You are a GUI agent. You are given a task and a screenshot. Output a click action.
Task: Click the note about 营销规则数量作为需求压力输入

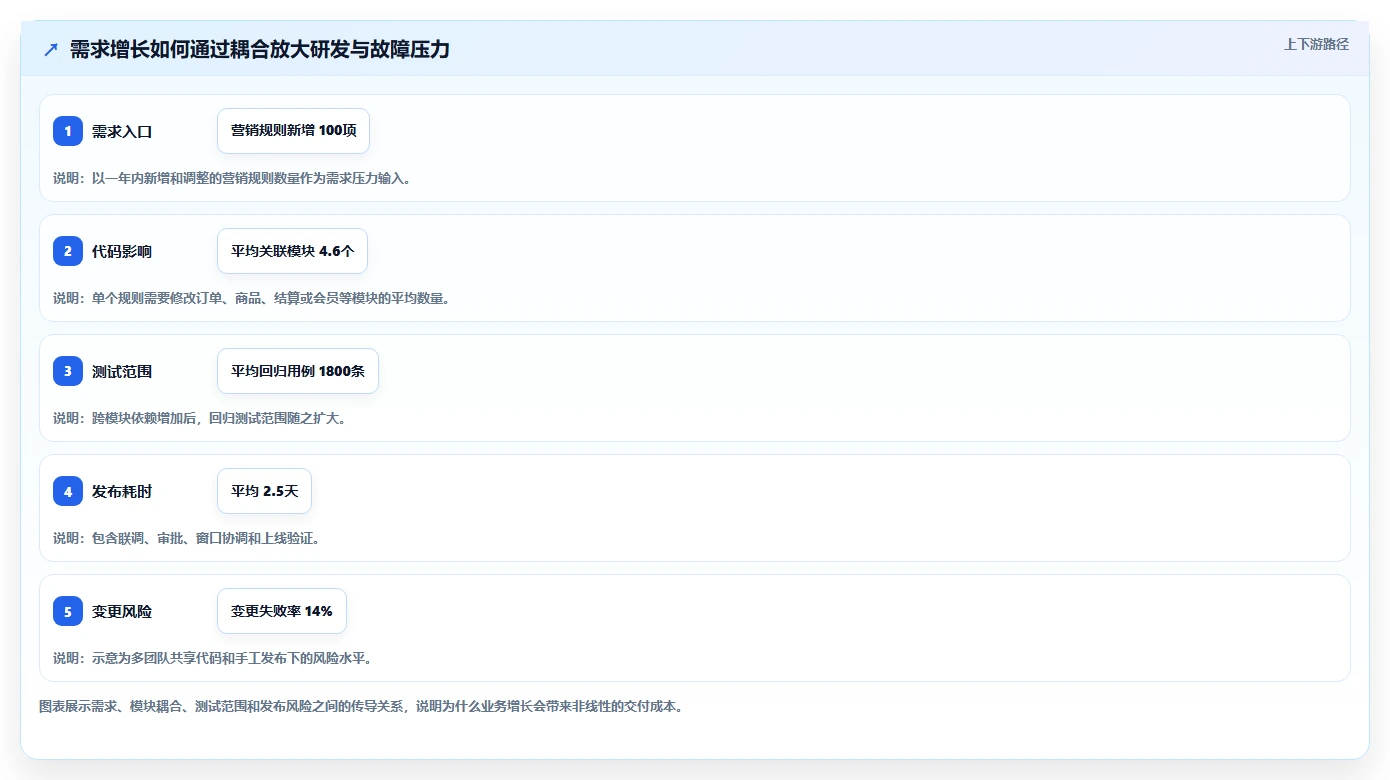[232, 178]
